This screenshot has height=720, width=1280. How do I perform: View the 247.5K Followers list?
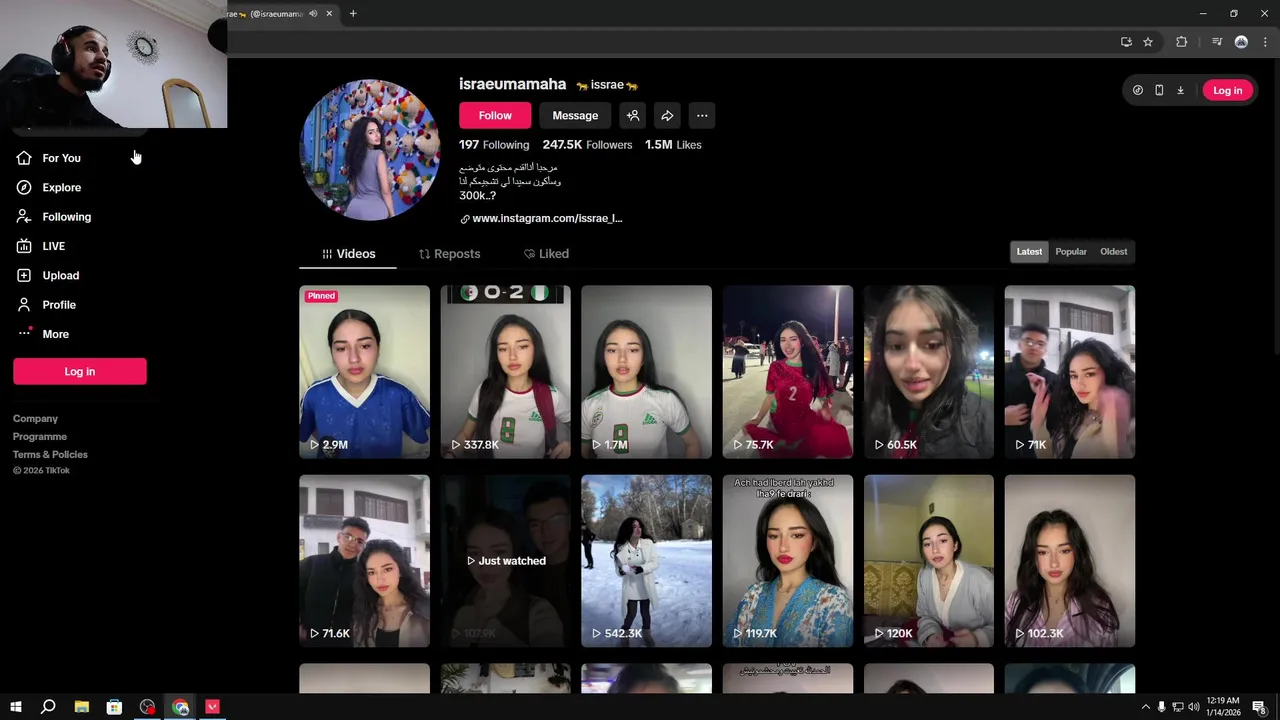pyautogui.click(x=587, y=145)
